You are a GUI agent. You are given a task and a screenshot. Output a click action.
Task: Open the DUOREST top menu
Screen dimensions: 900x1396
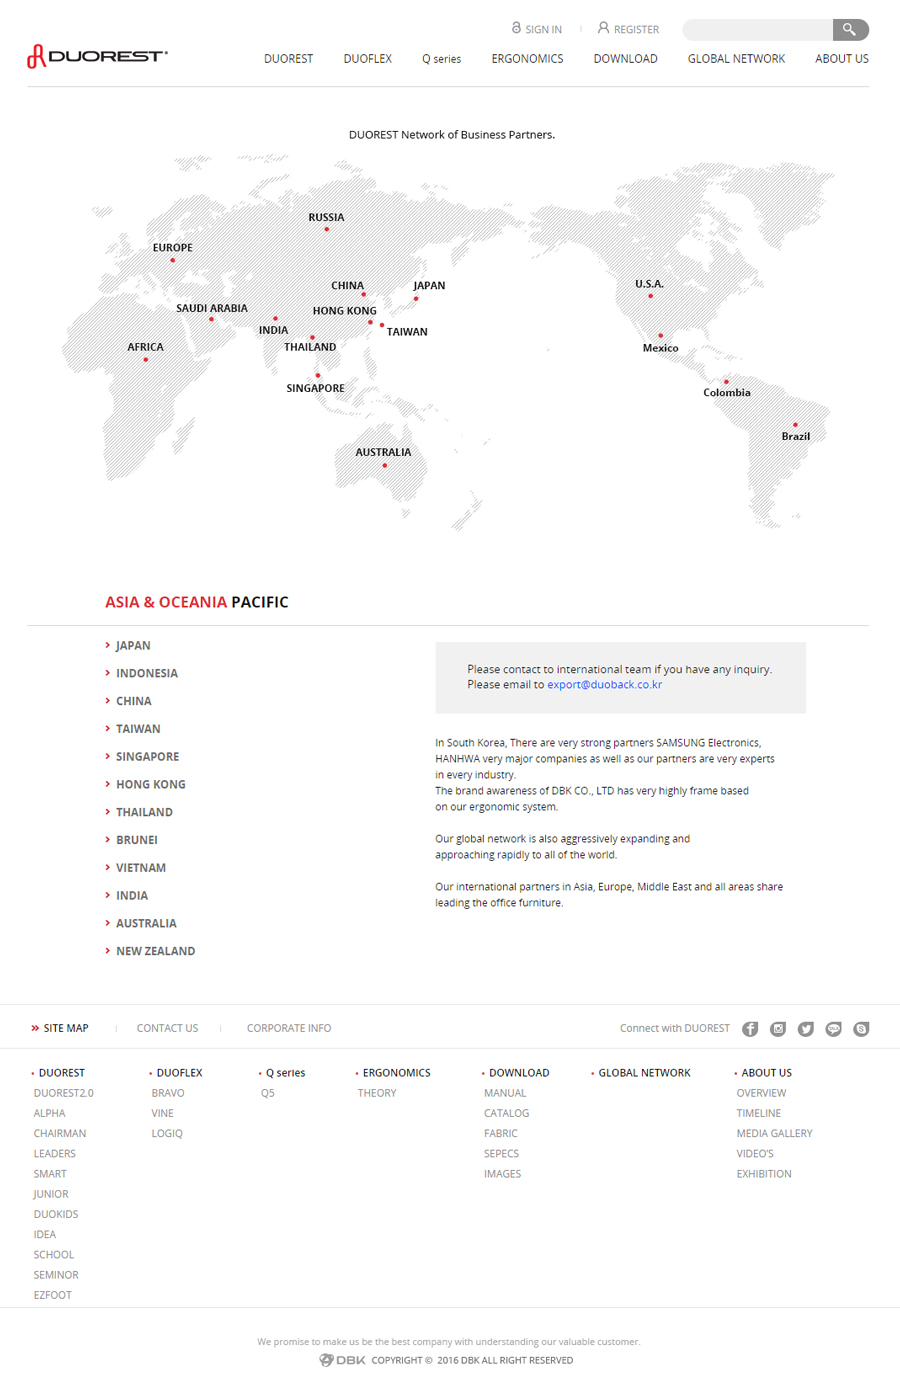click(288, 59)
